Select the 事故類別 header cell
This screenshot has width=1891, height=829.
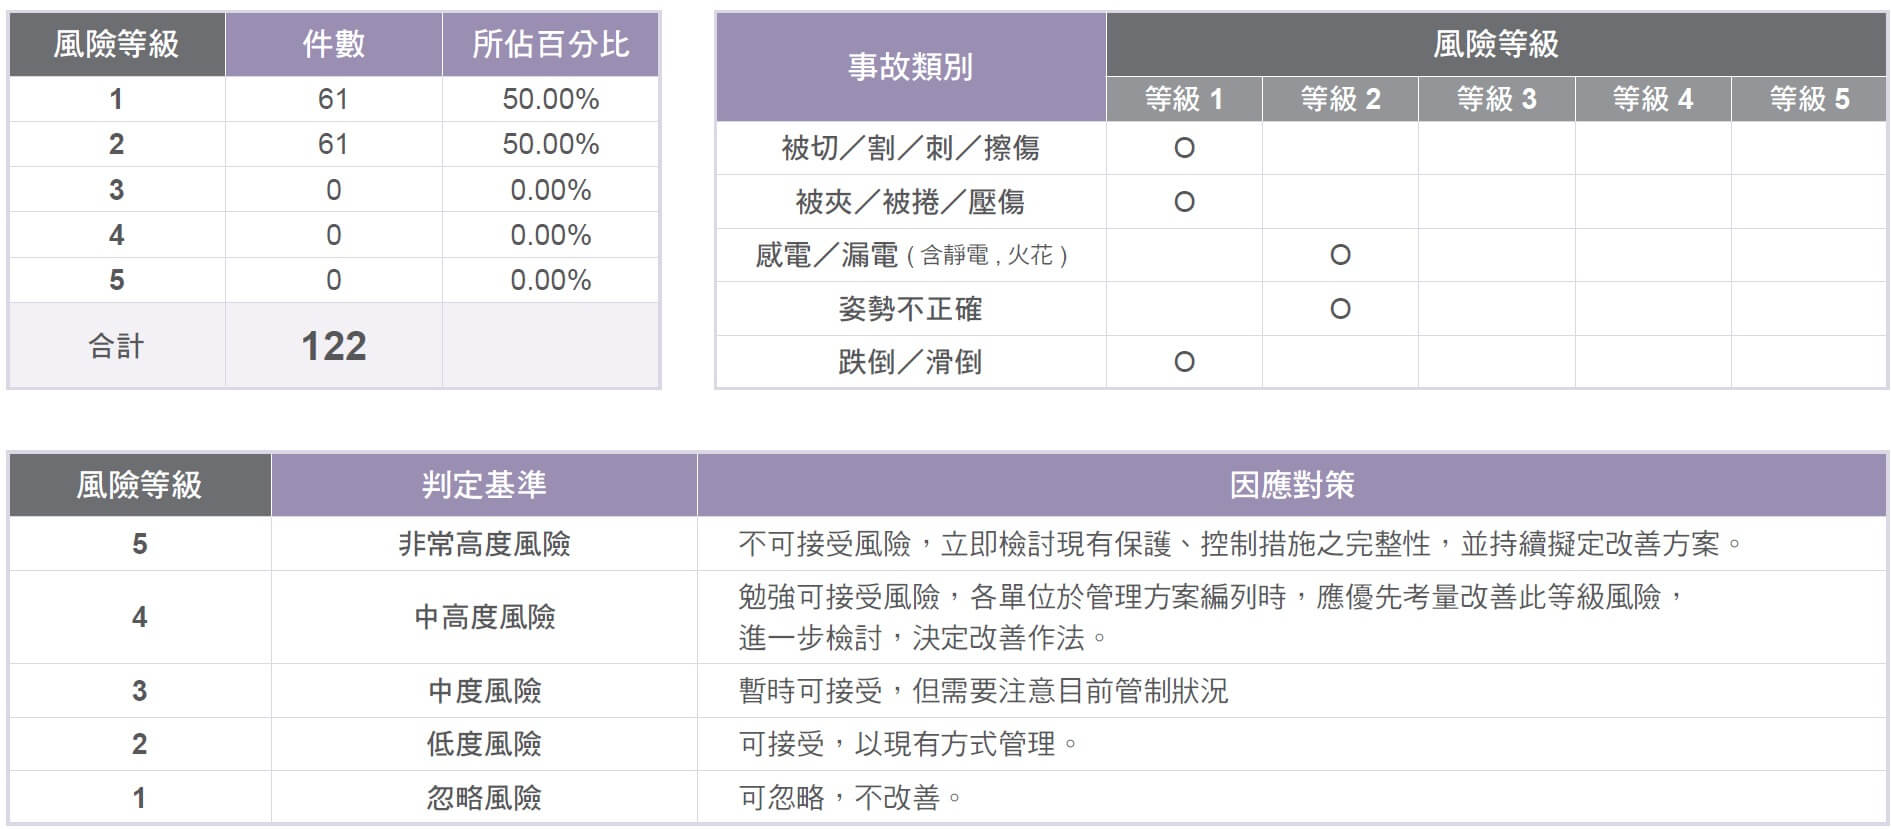tap(910, 67)
